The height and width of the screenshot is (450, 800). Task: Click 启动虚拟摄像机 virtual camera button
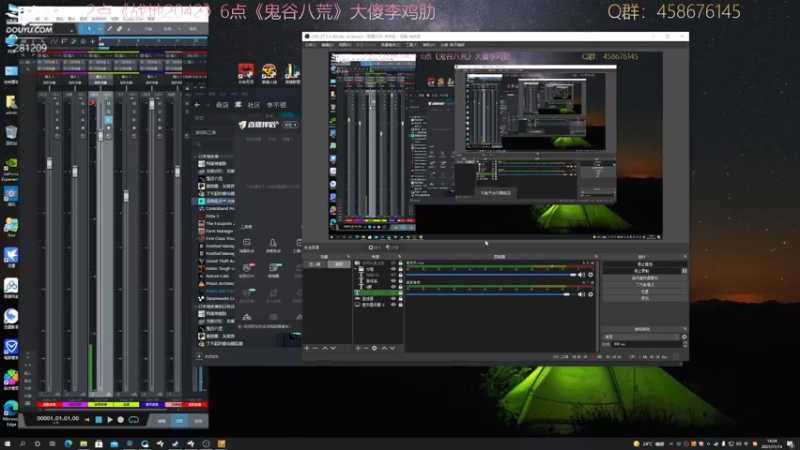coord(644,278)
